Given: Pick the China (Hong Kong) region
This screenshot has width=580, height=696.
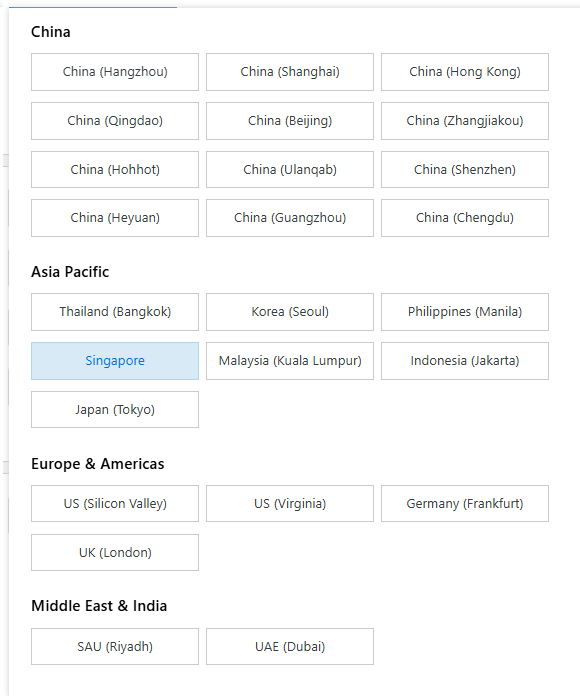Looking at the screenshot, I should [x=465, y=72].
